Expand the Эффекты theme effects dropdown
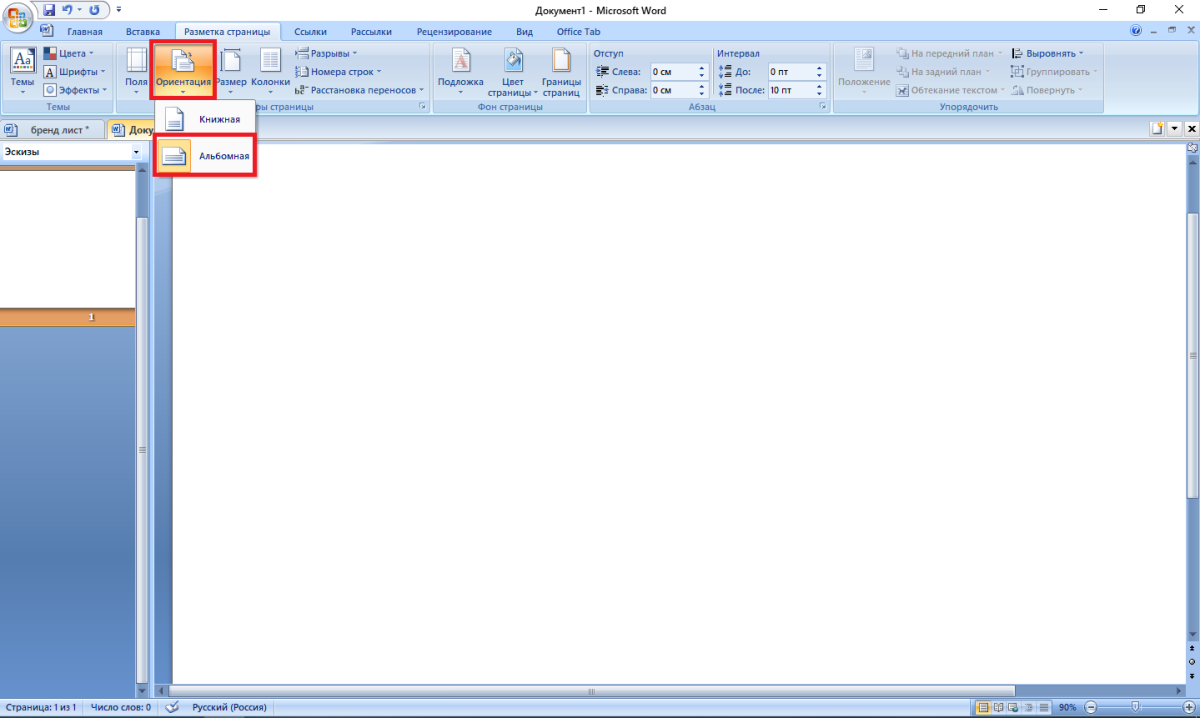The height and width of the screenshot is (718, 1200). (75, 90)
